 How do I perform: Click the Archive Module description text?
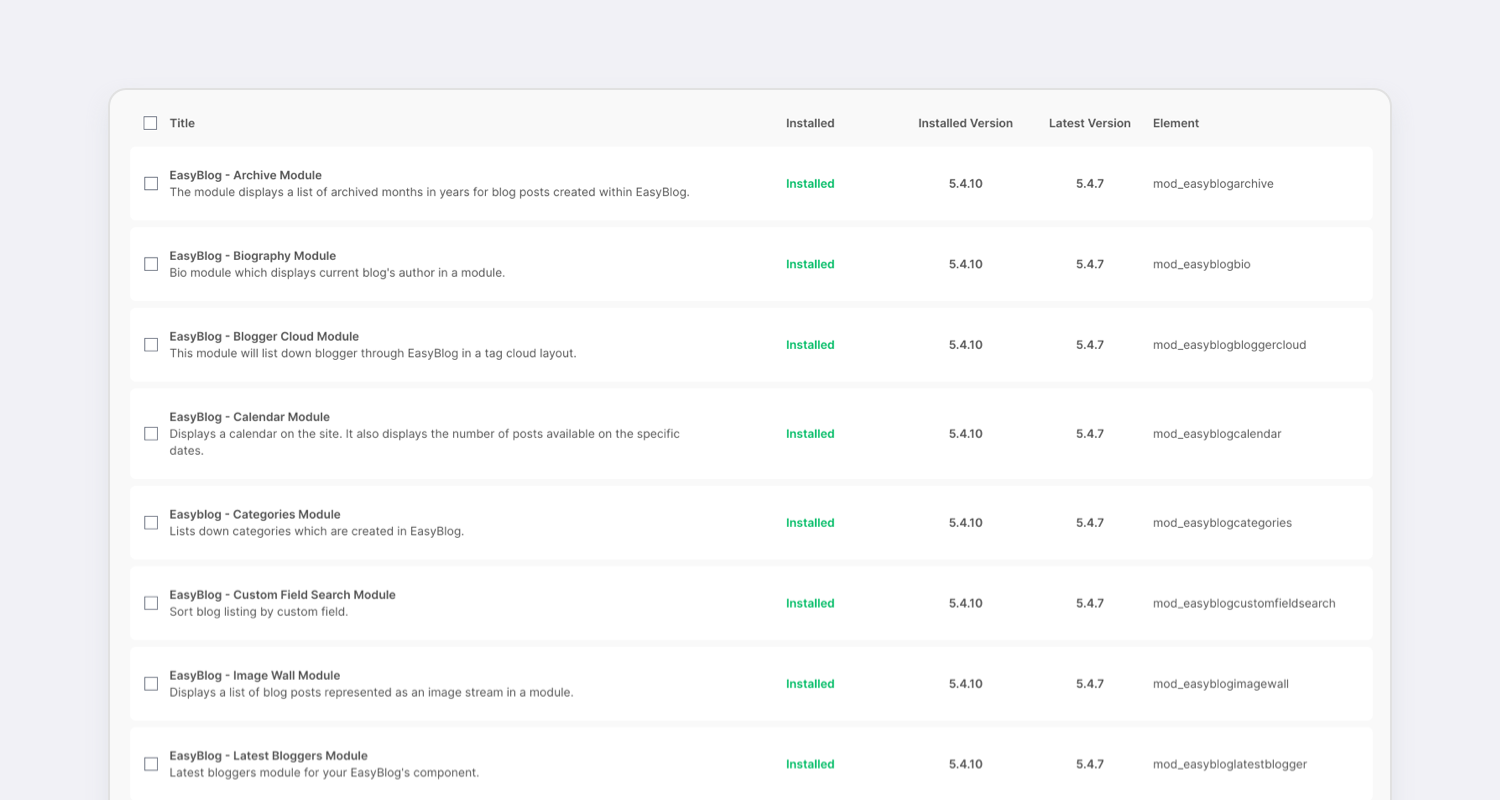[429, 192]
